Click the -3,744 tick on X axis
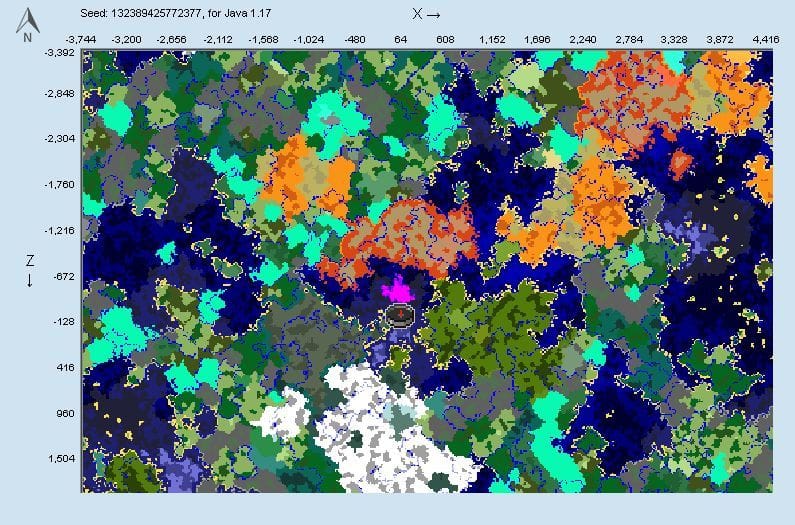The height and width of the screenshot is (525, 795). [x=82, y=40]
